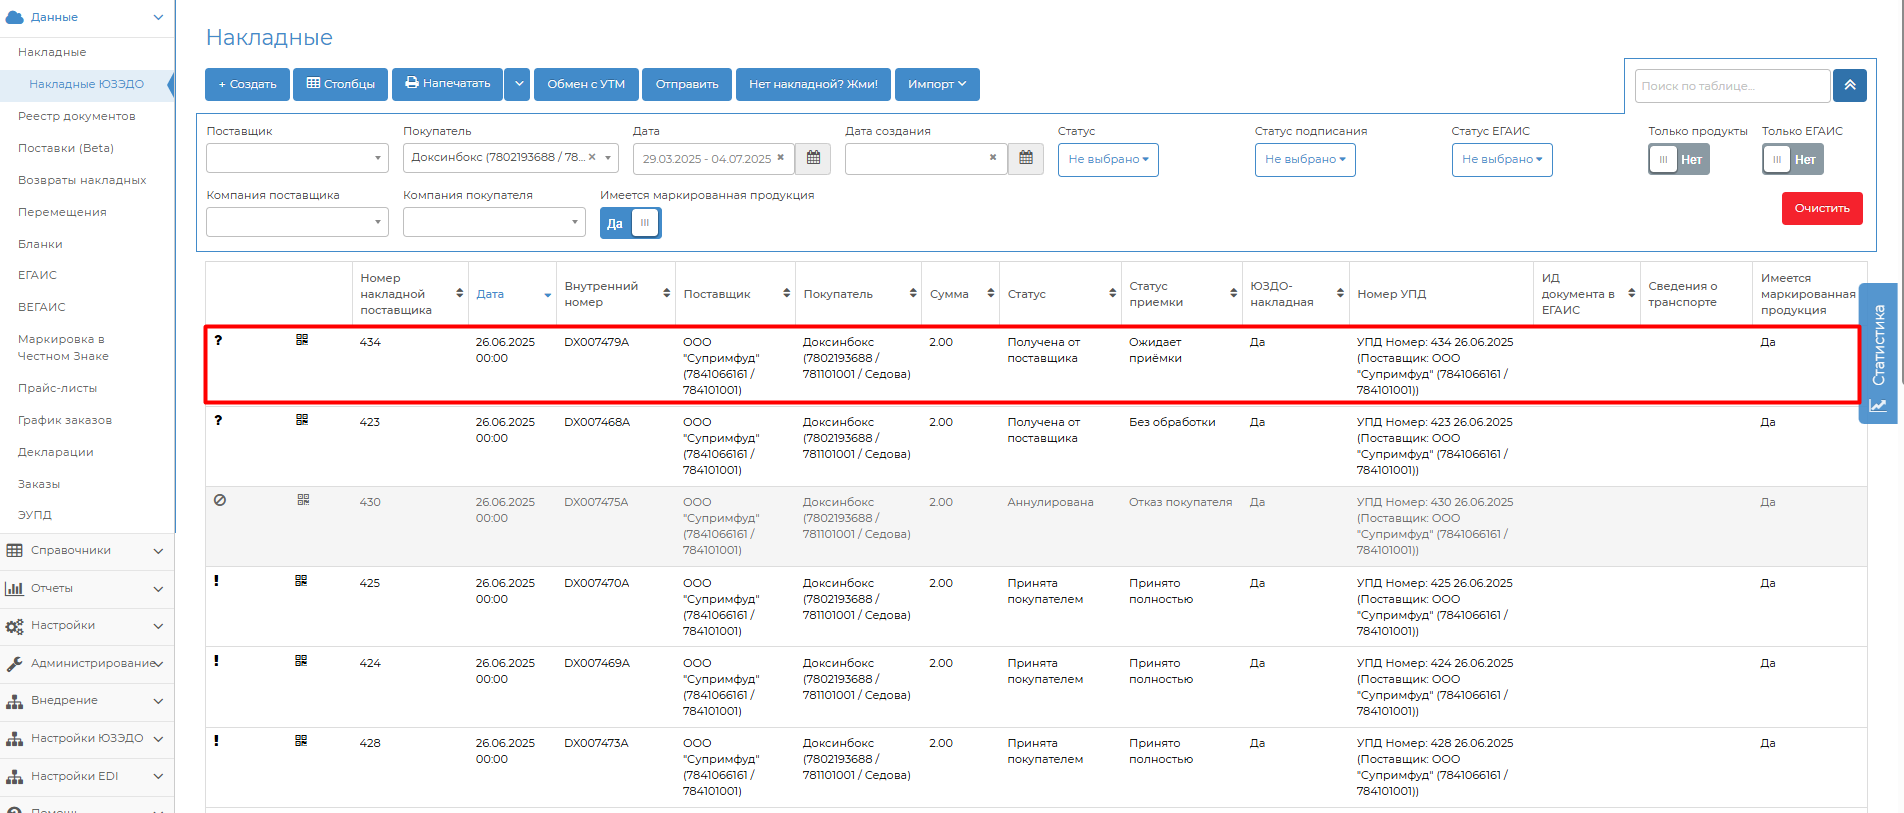Click QR code icon in invoice 428 row
1904x813 pixels.
301,741
